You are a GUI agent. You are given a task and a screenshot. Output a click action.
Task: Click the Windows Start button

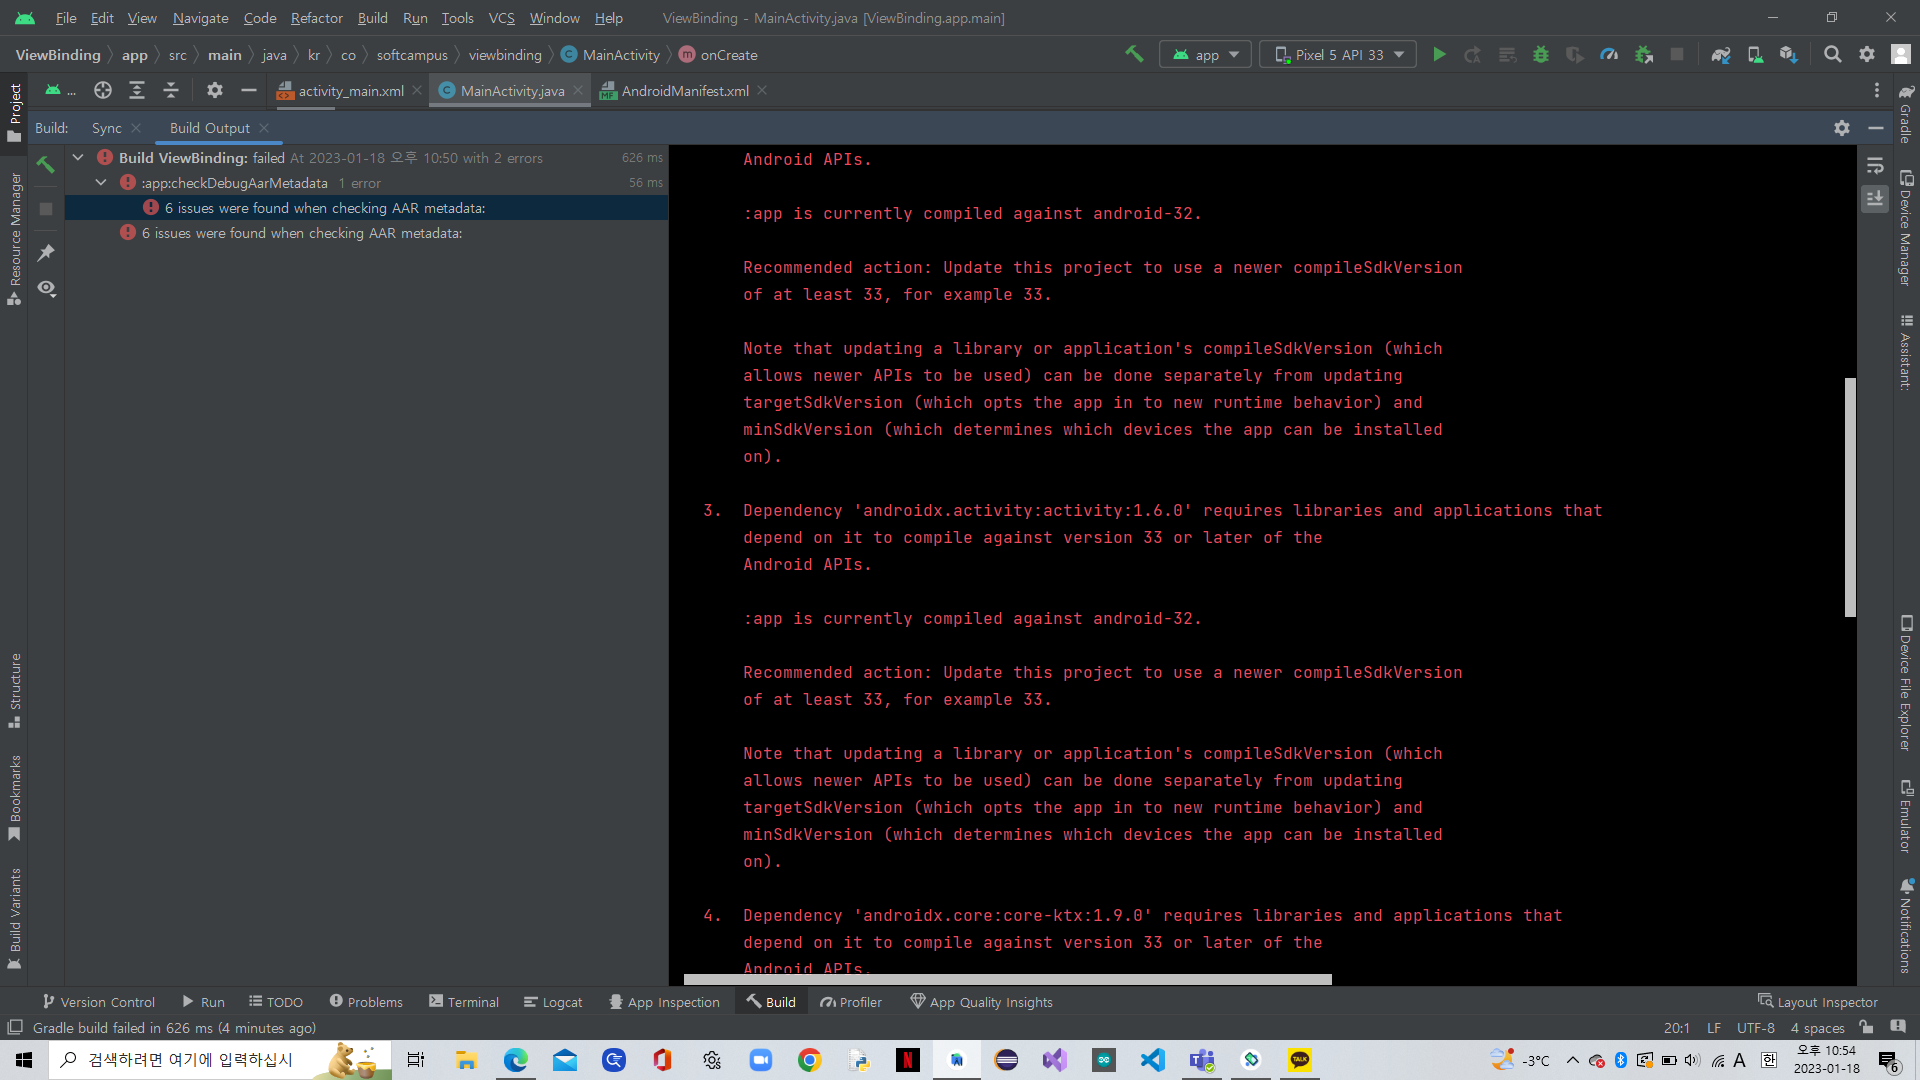coord(24,1060)
